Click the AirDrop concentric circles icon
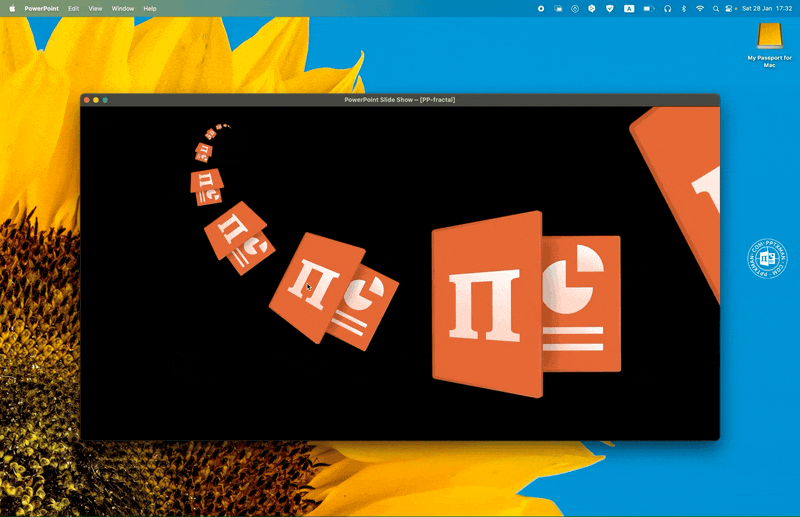 click(x=575, y=9)
